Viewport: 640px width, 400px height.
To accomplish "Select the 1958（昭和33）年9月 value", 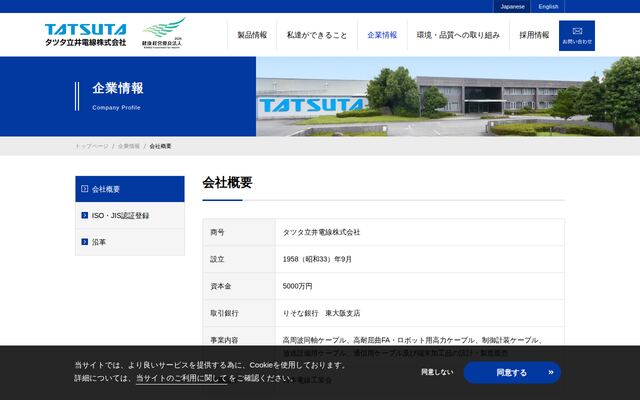I will click(x=317, y=259).
